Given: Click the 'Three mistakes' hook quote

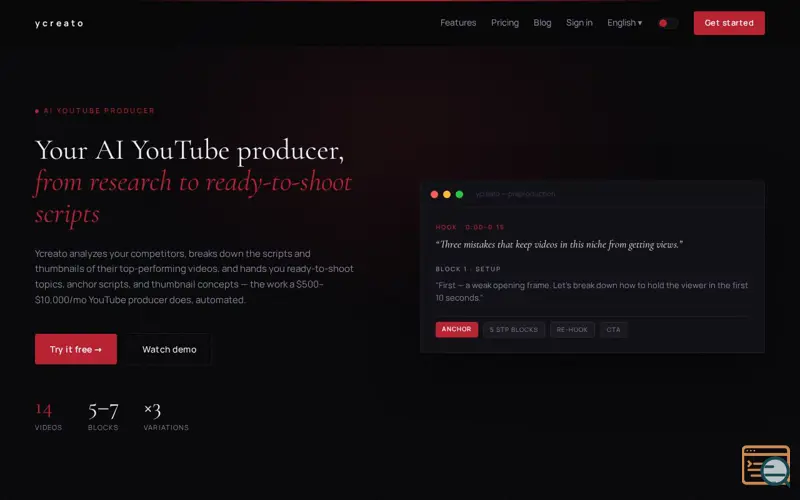Looking at the screenshot, I should point(559,244).
